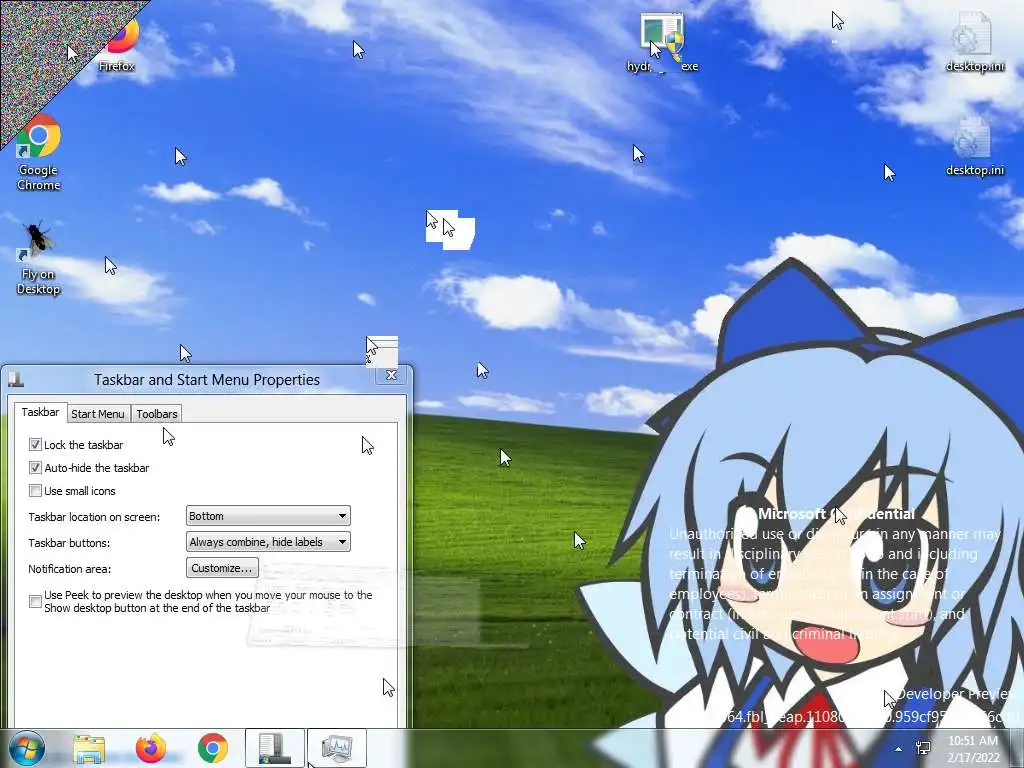Viewport: 1024px width, 768px height.
Task: Enable Use small icons checkbox
Action: point(35,490)
